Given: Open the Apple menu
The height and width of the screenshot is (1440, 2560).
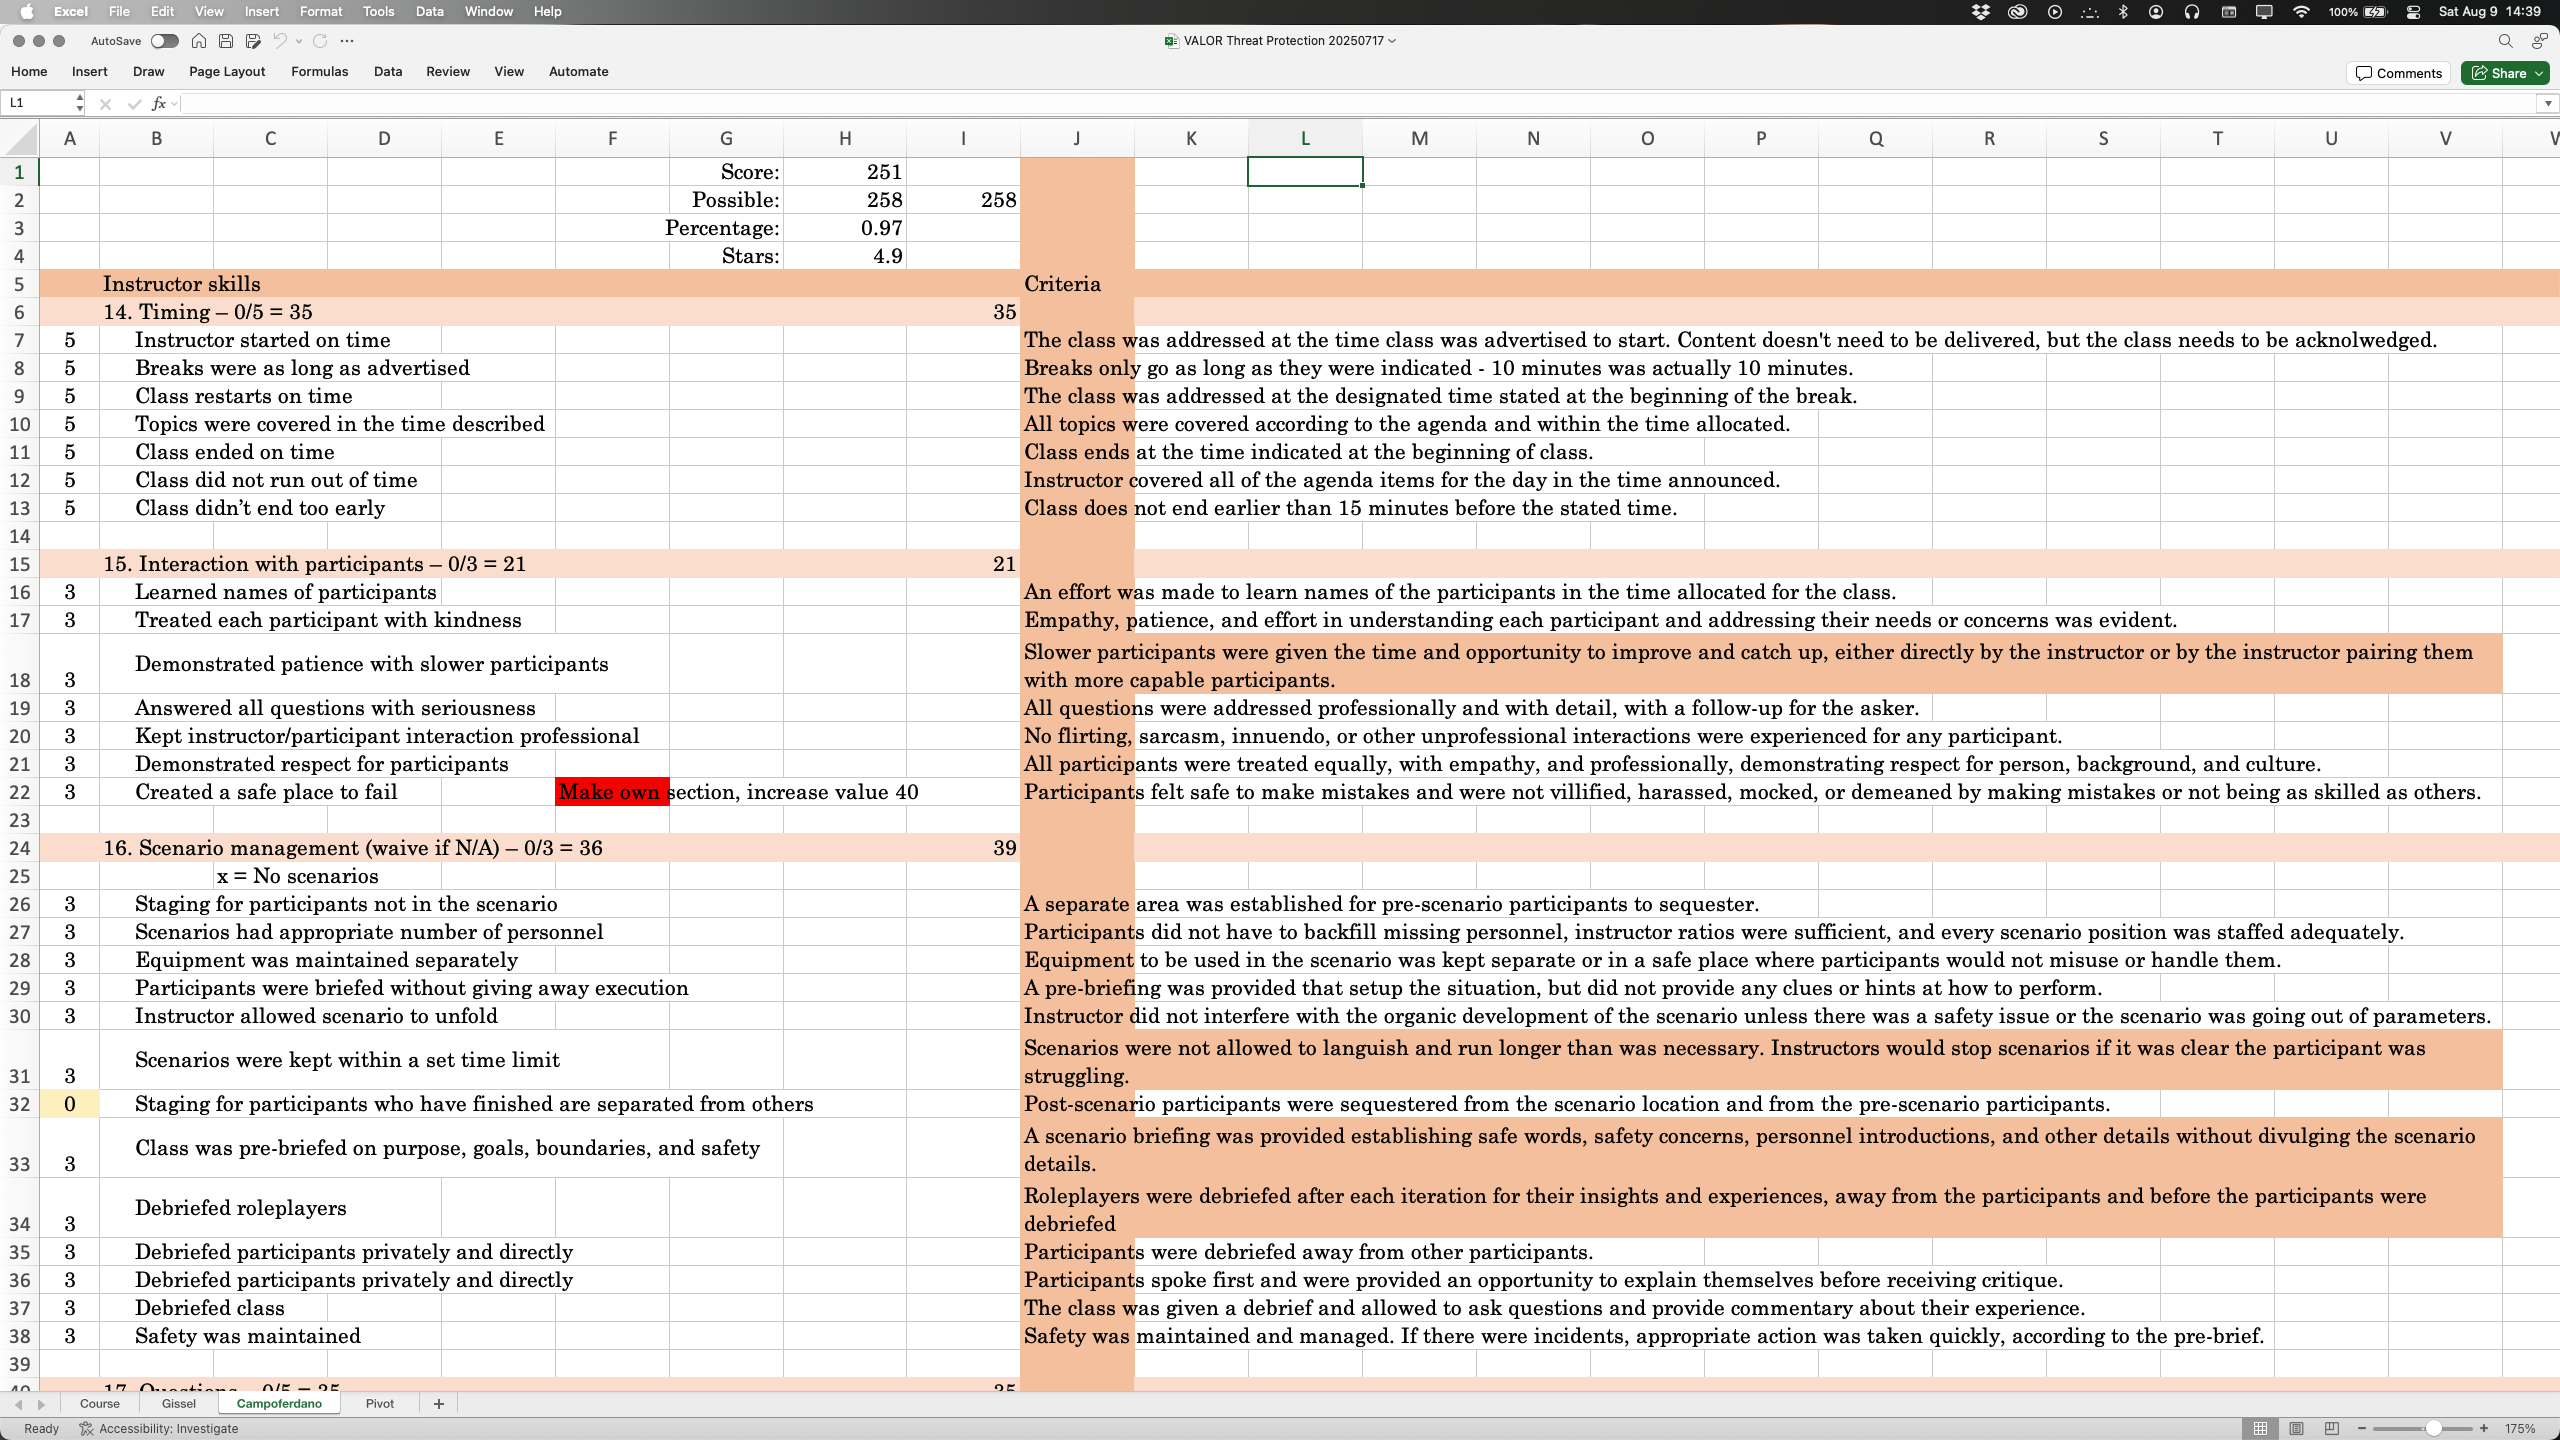Looking at the screenshot, I should 27,12.
